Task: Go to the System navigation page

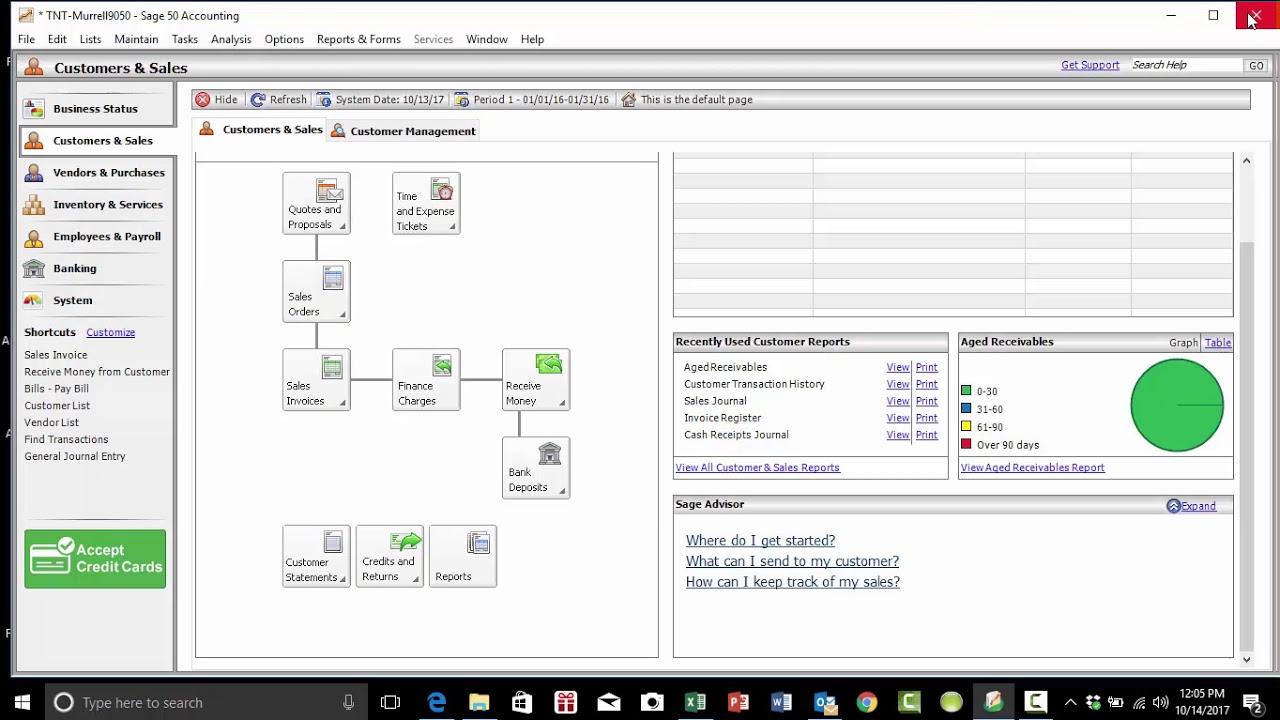Action: (x=96, y=300)
